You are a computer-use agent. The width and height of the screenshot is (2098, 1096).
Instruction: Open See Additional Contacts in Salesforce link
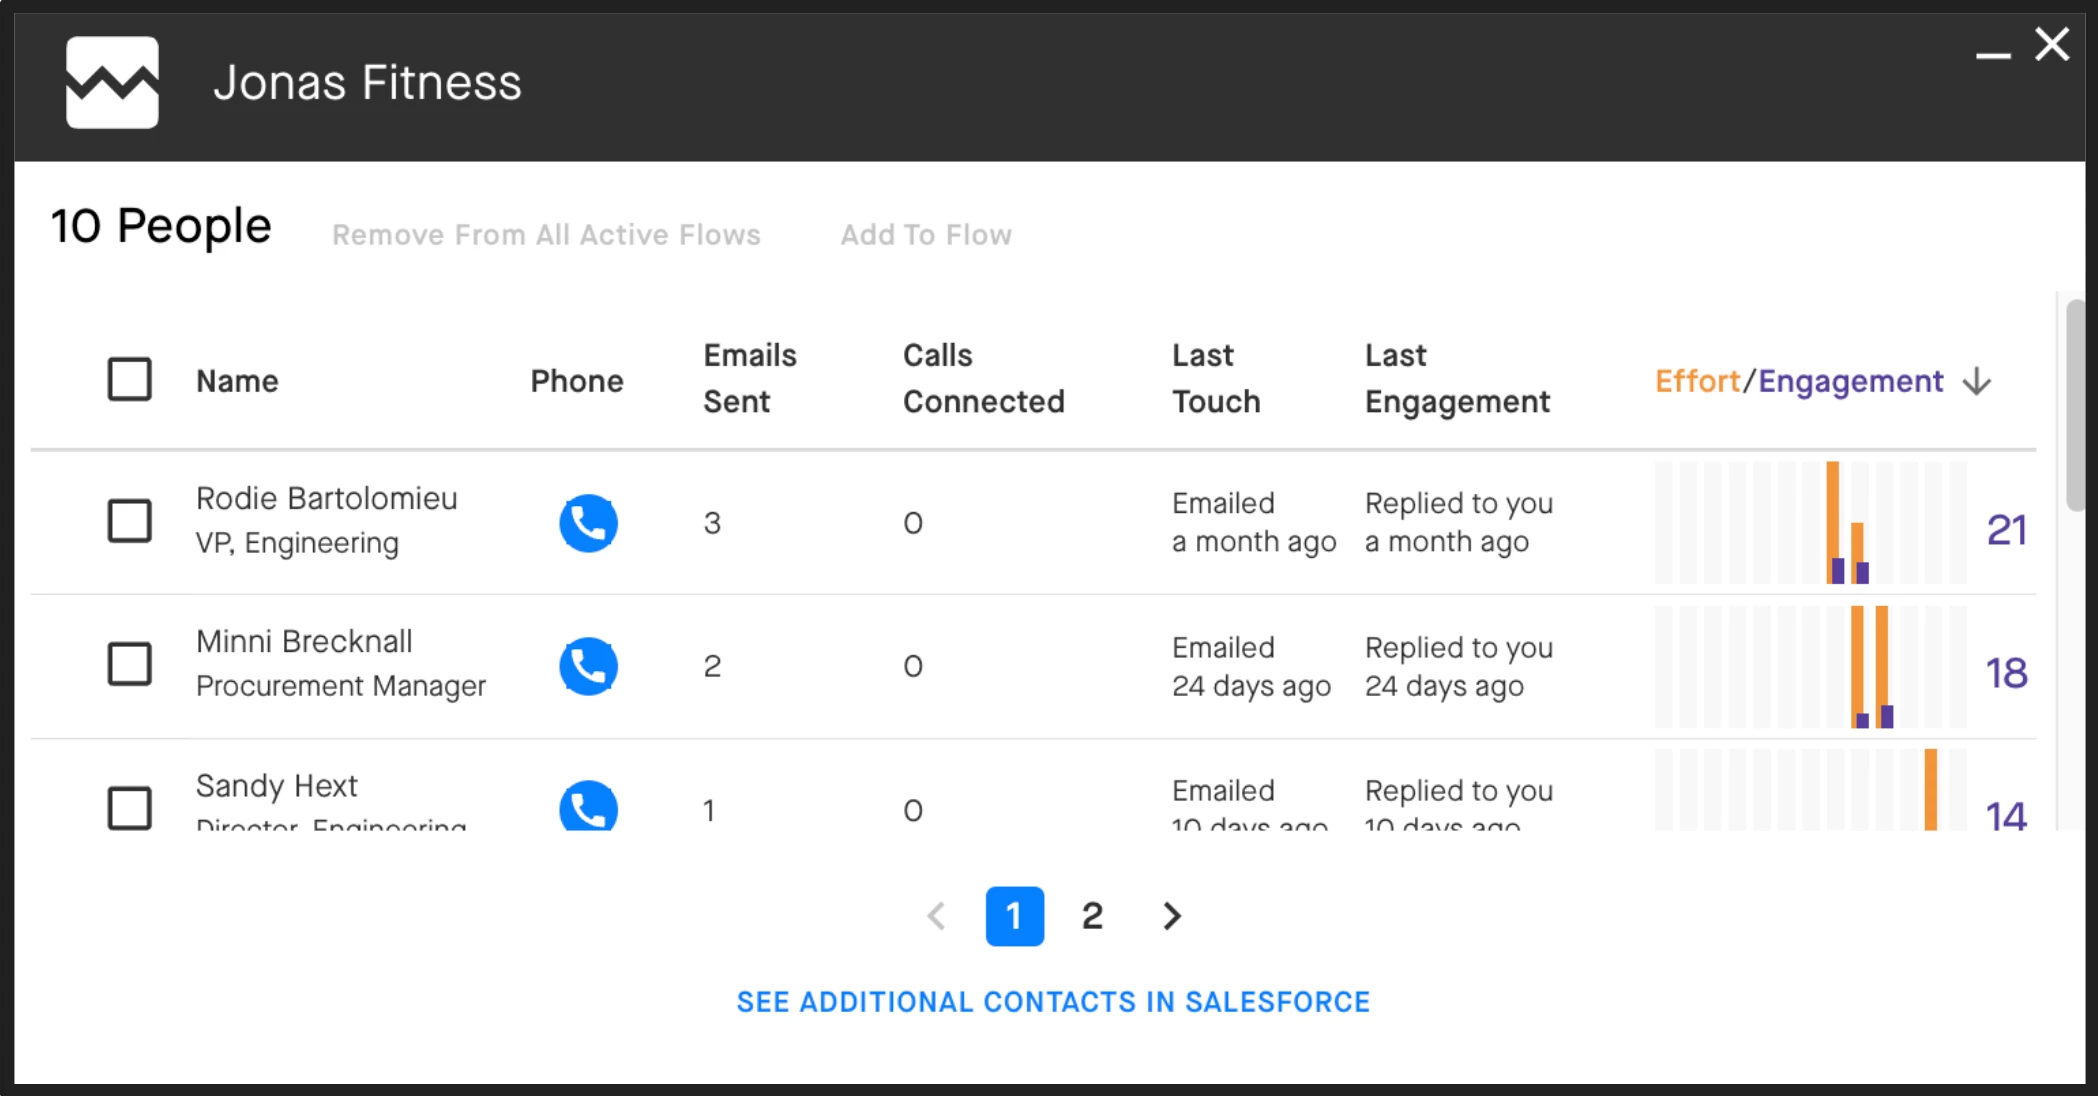(x=1053, y=1002)
